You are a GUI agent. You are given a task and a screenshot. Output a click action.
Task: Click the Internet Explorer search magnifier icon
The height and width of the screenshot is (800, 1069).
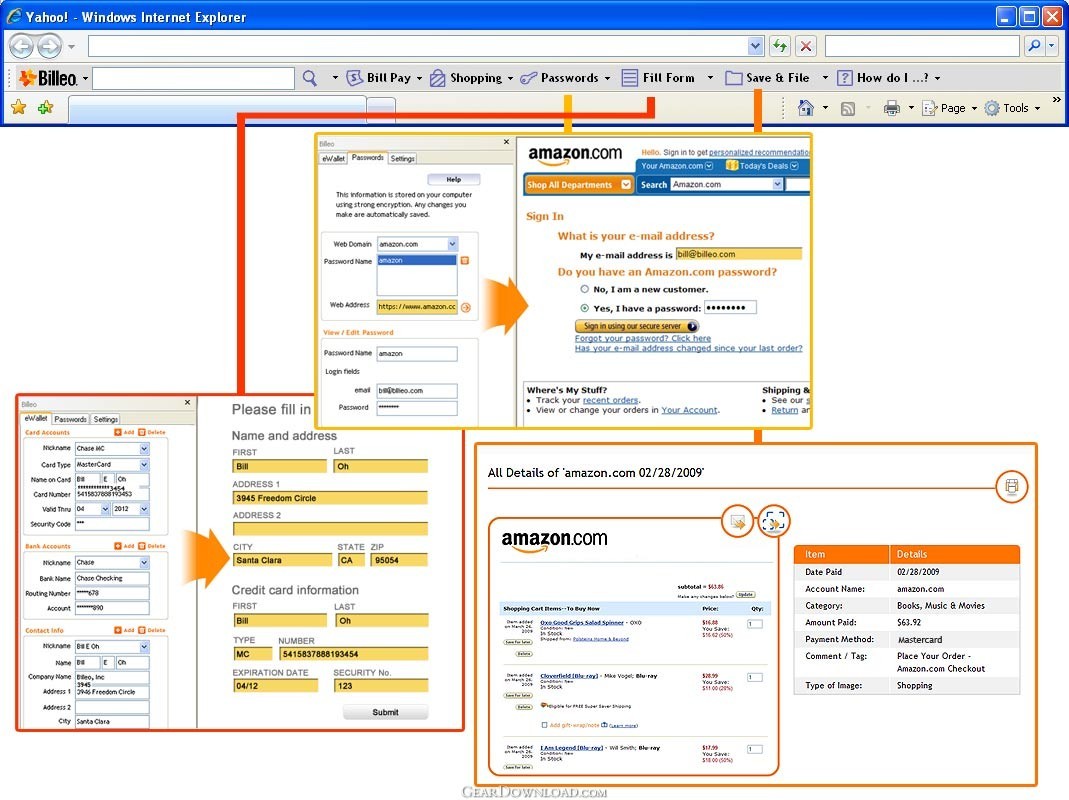(1034, 46)
